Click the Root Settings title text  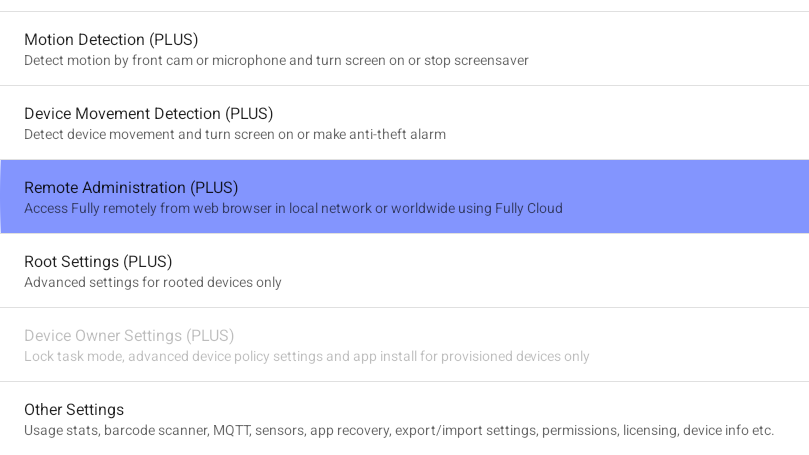coord(98,262)
